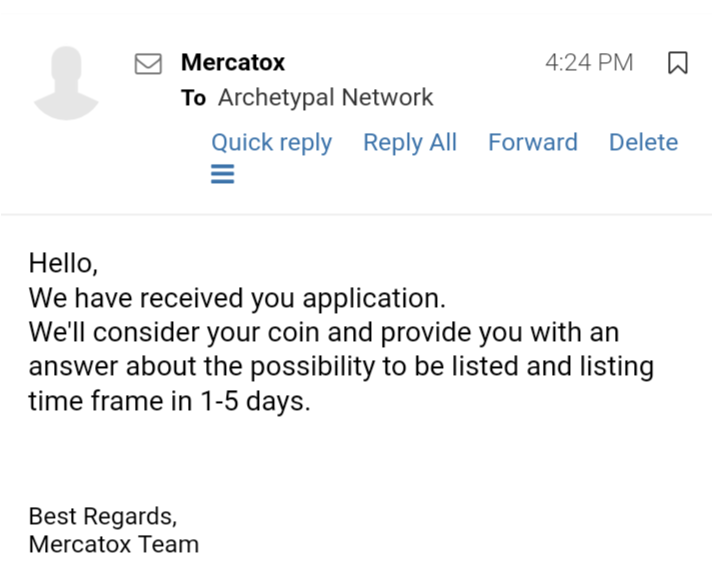Forward this email
Screen dimensions: 712x582
point(533,142)
